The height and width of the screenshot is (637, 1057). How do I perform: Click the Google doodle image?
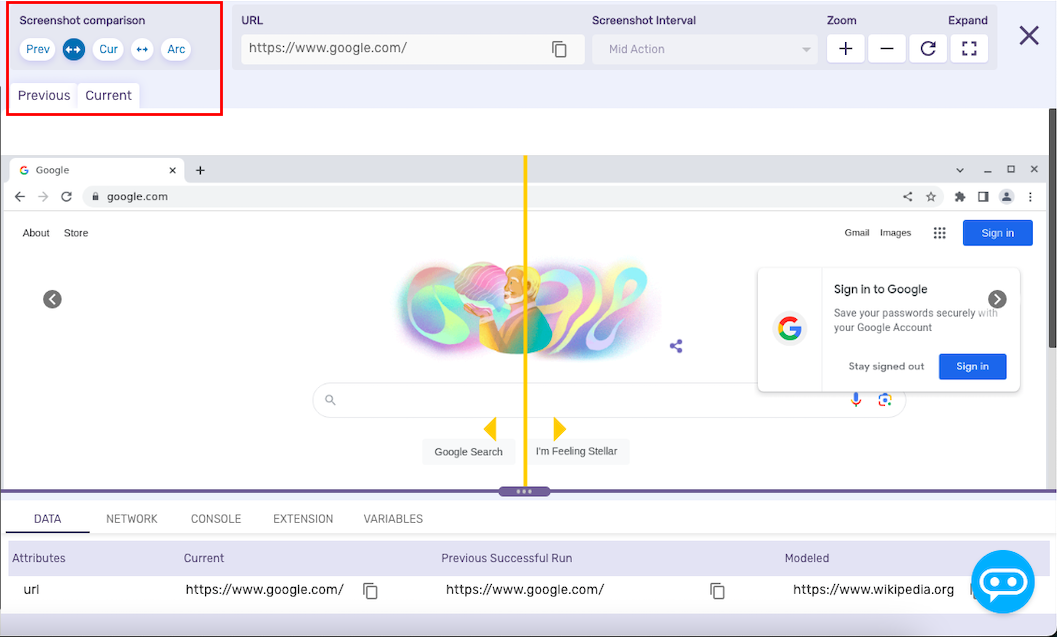(x=526, y=309)
